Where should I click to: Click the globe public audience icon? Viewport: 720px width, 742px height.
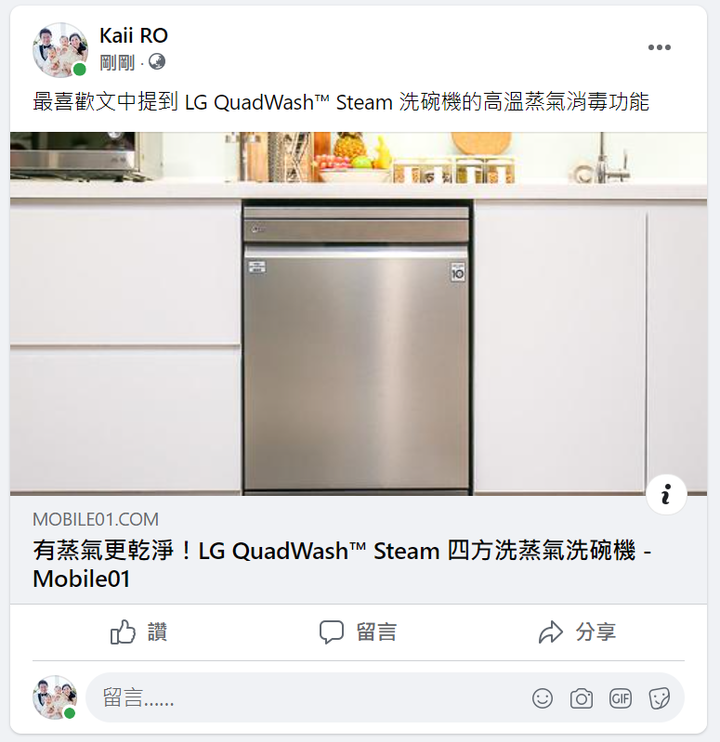(x=157, y=62)
